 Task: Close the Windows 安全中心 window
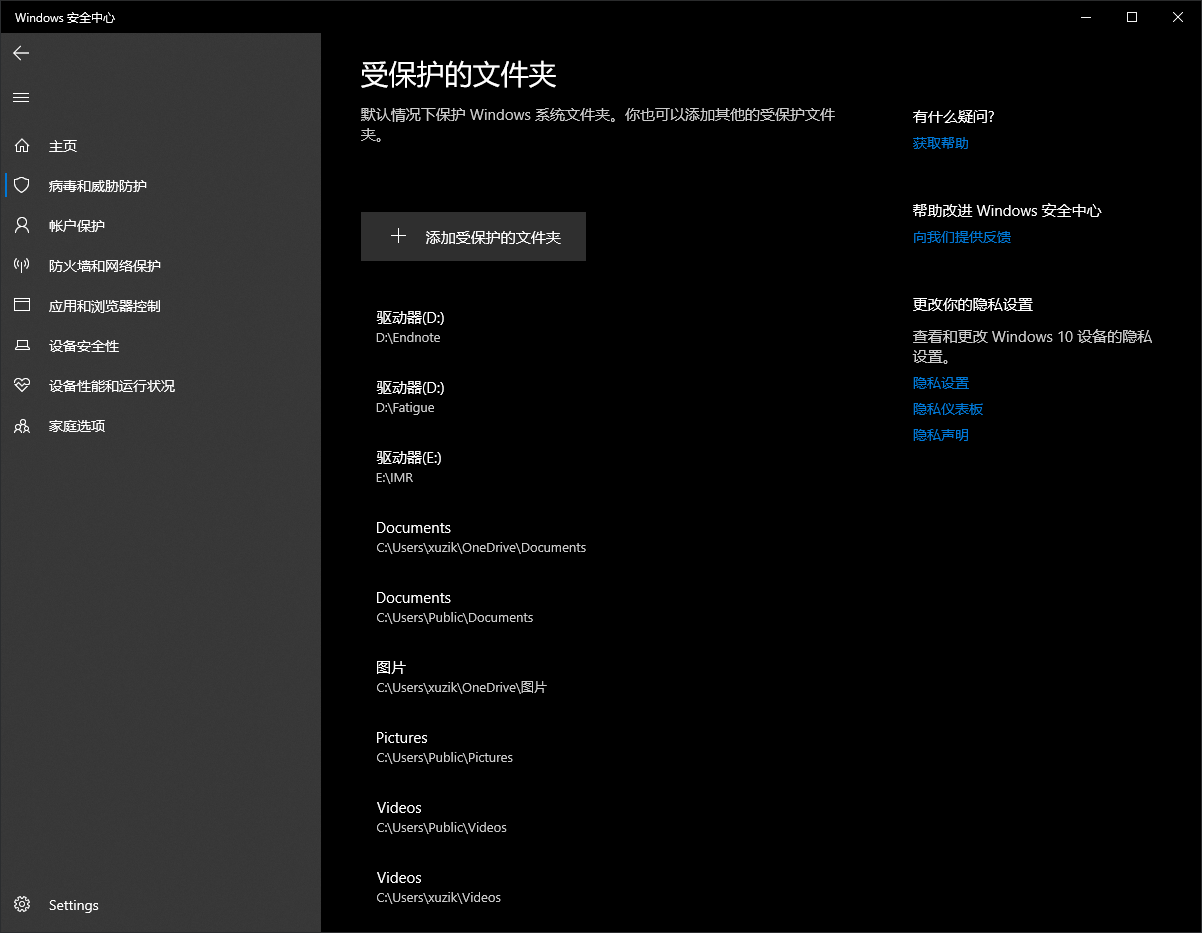click(x=1178, y=16)
